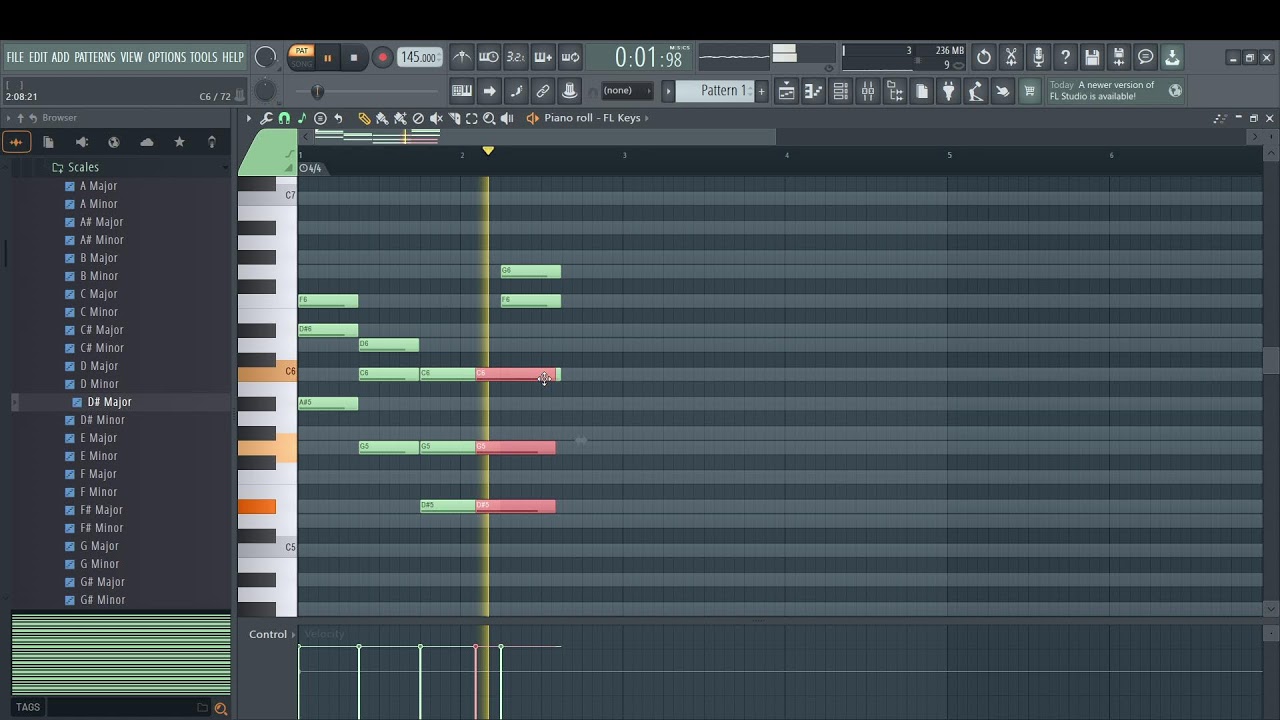Click the Save project disk icon
The image size is (1280, 720).
[1092, 57]
